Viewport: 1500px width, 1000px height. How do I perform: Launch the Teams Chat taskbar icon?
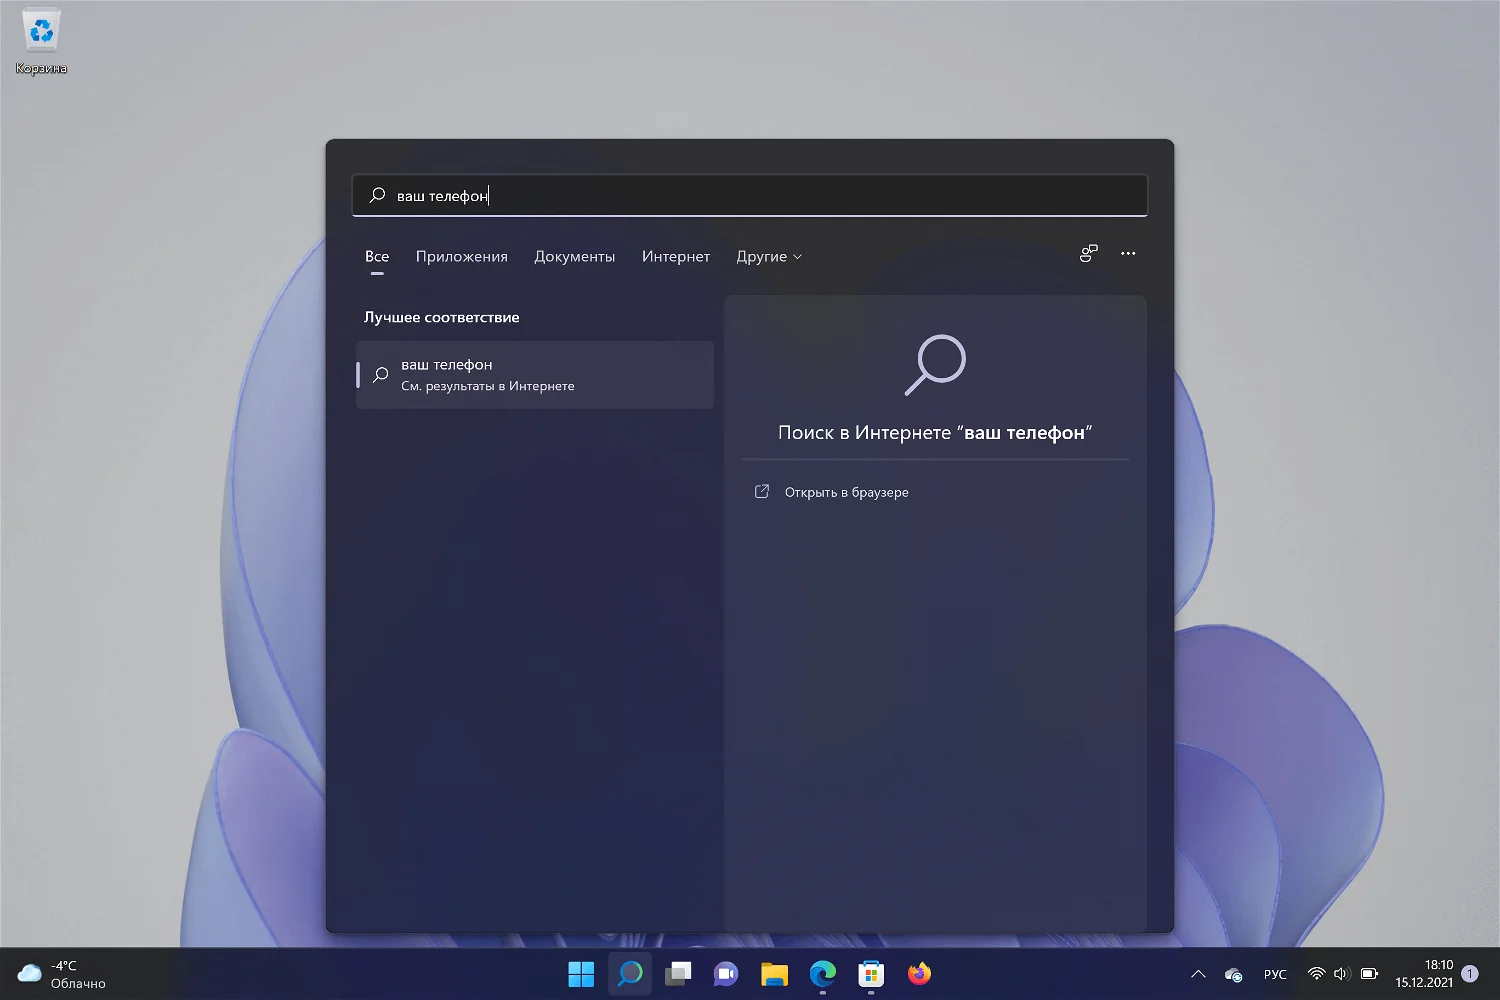pyautogui.click(x=726, y=974)
